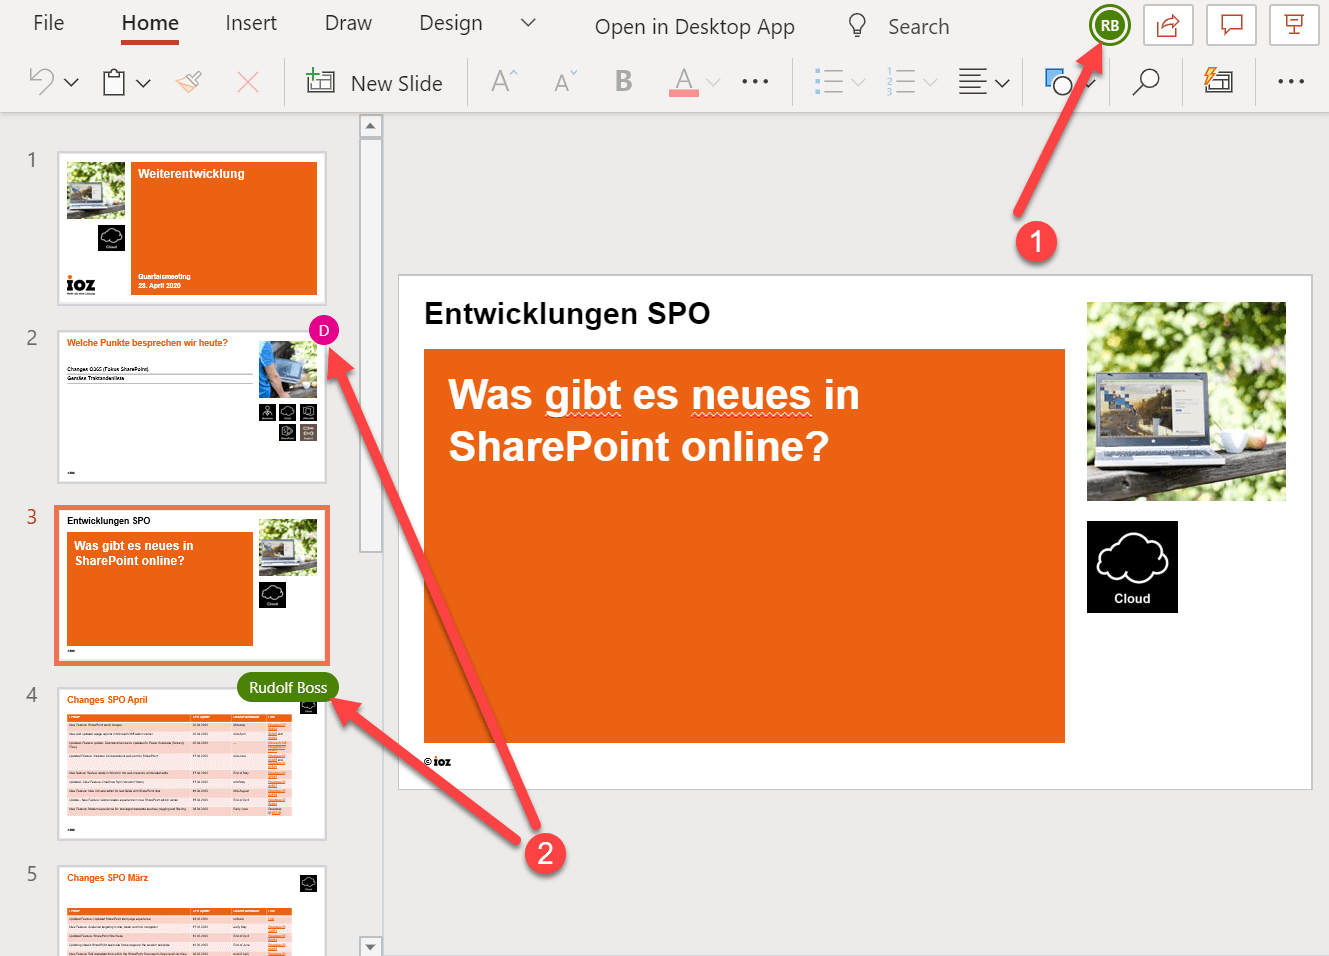Click the Increase Font Size icon
The image size is (1329, 956).
504,82
